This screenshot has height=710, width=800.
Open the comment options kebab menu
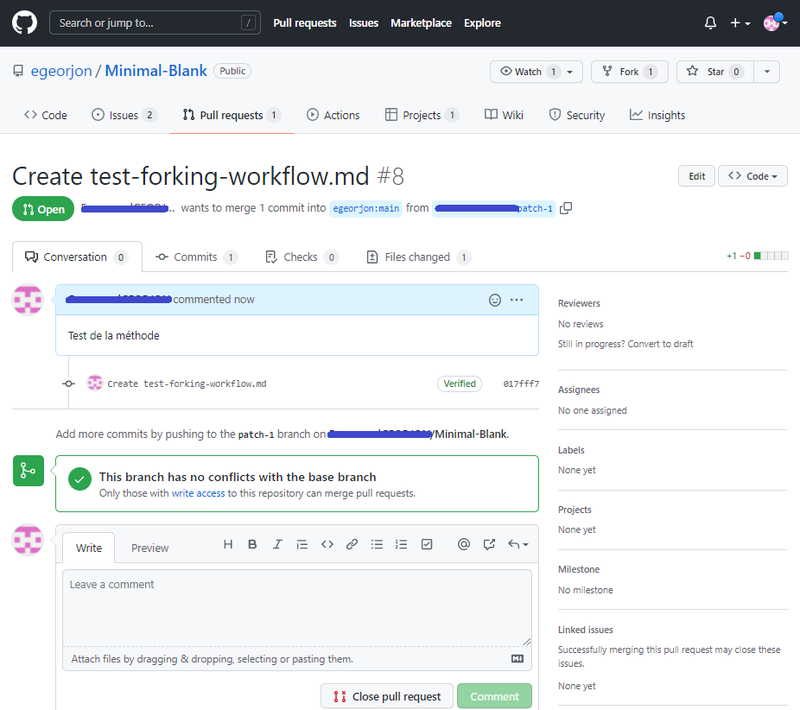point(517,300)
